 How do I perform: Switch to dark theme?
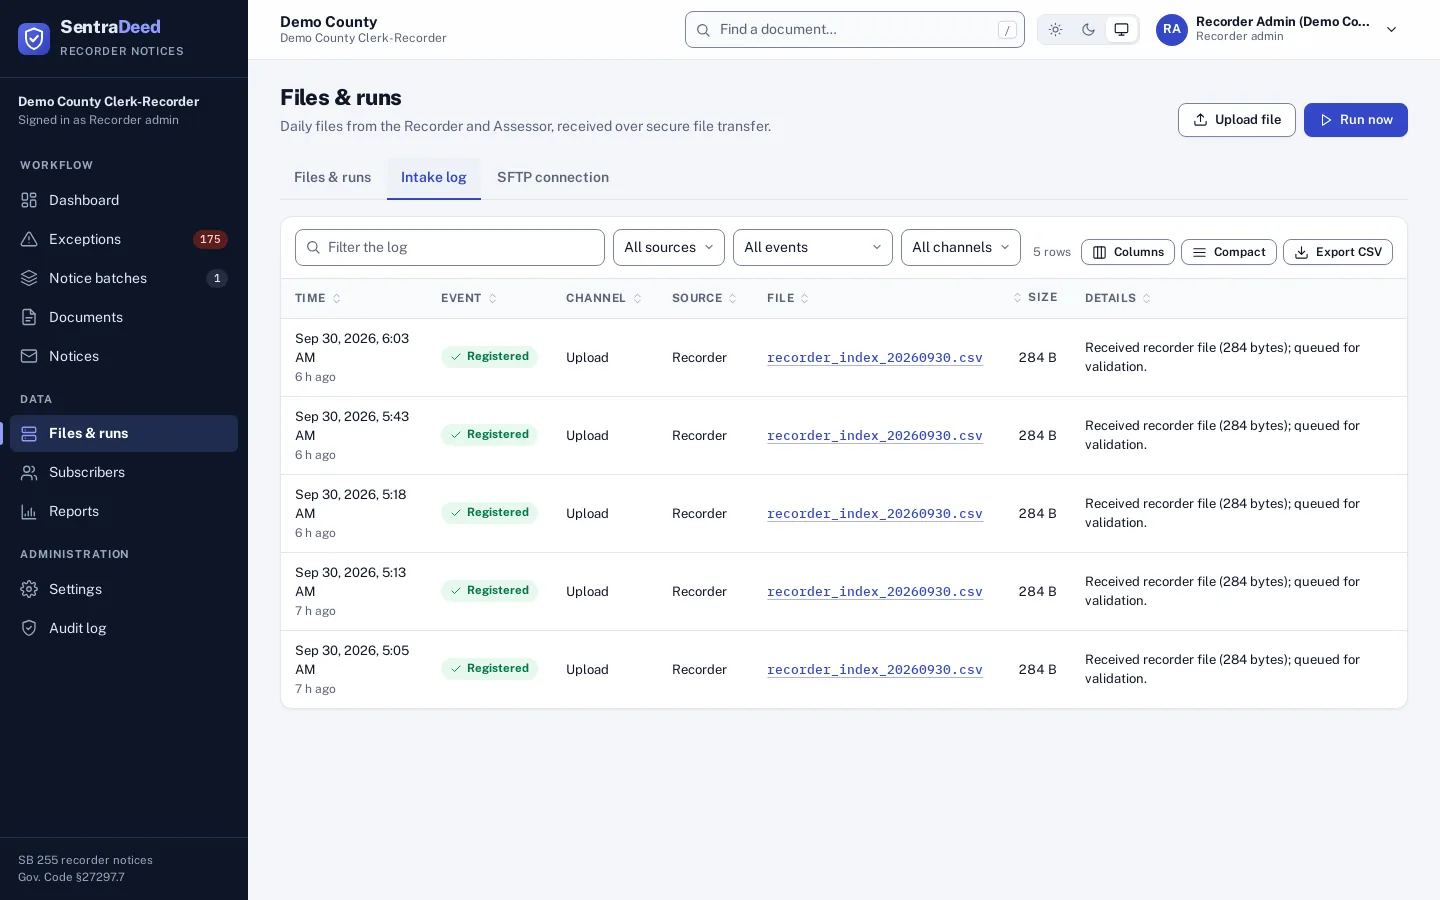(x=1088, y=30)
